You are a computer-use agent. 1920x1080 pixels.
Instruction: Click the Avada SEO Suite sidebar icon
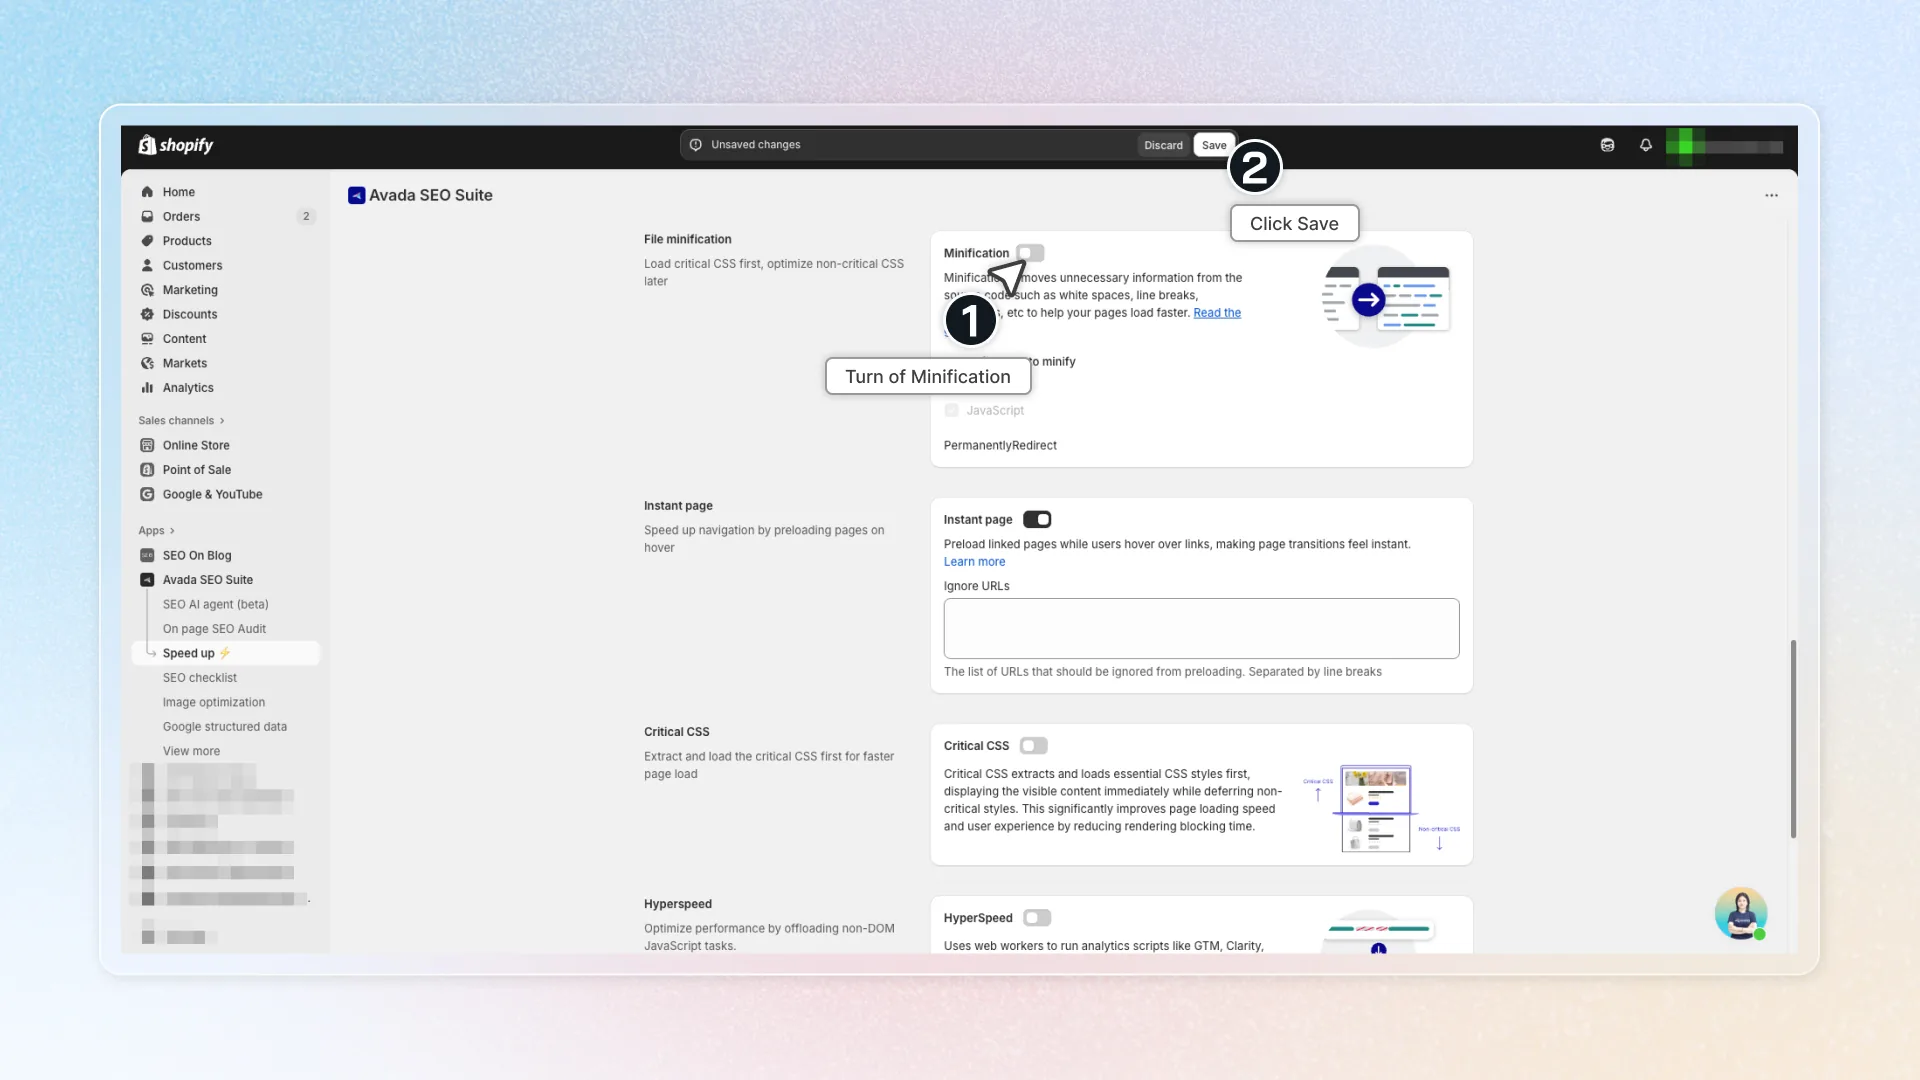147,580
